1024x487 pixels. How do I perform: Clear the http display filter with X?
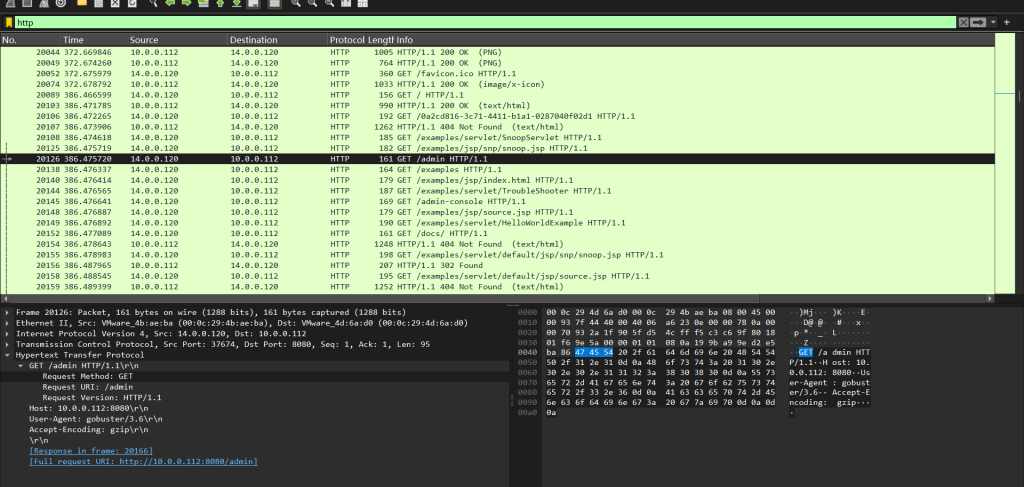[x=963, y=22]
